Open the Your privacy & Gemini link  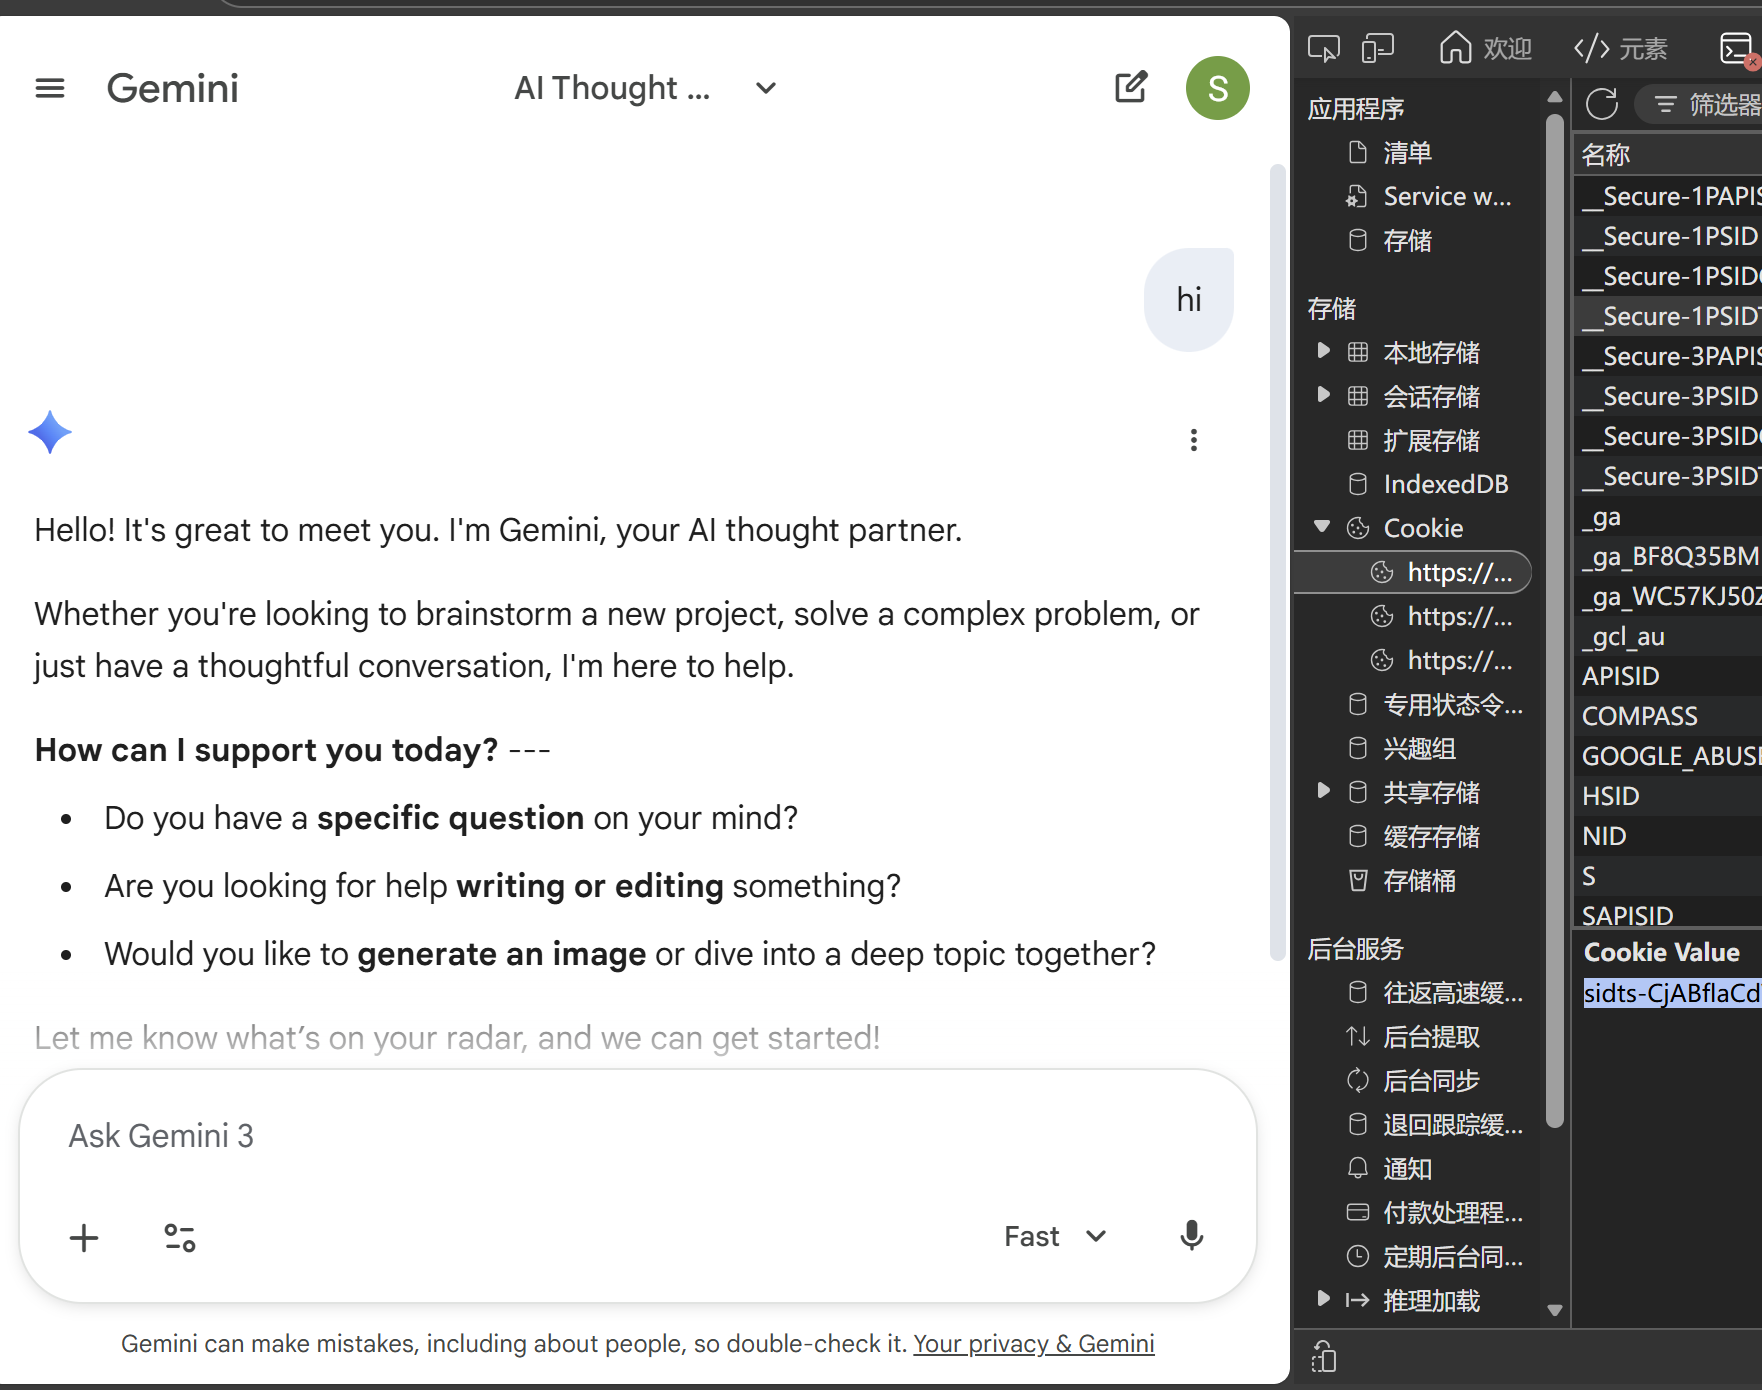[x=1033, y=1344]
